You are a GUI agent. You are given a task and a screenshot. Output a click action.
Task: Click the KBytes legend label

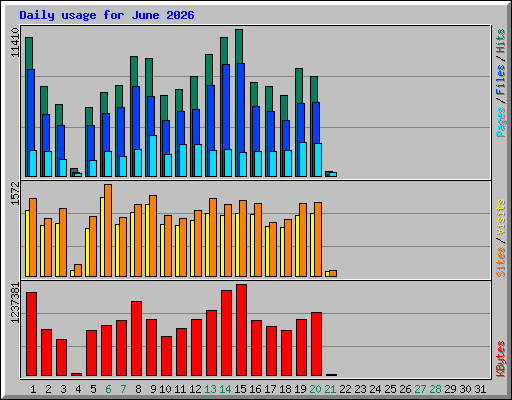click(501, 359)
